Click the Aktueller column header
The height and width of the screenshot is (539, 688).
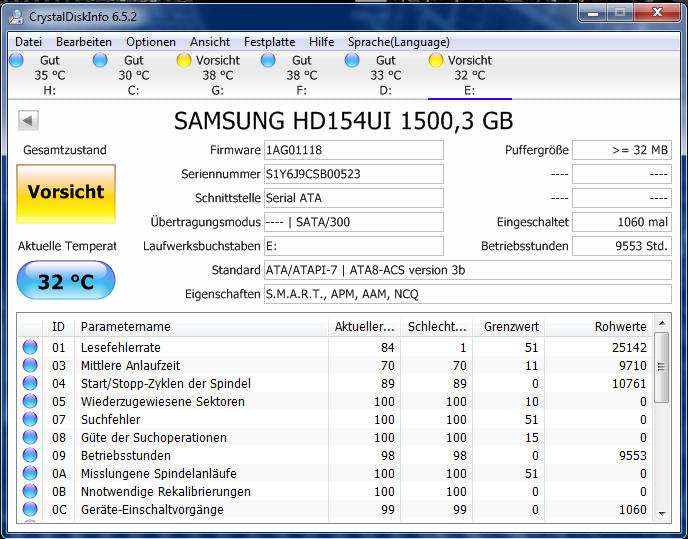click(365, 327)
